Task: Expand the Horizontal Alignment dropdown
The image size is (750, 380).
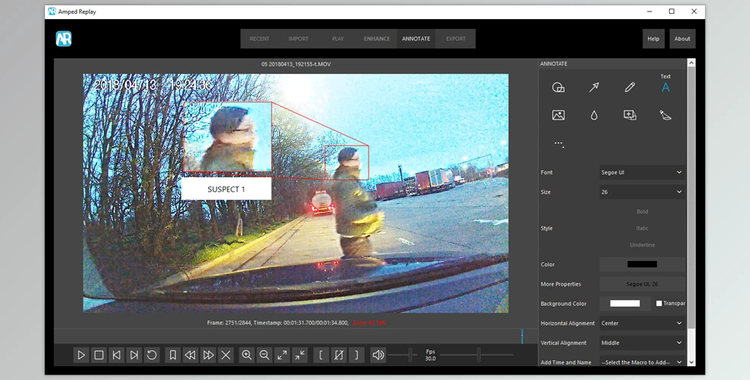Action: click(x=642, y=323)
